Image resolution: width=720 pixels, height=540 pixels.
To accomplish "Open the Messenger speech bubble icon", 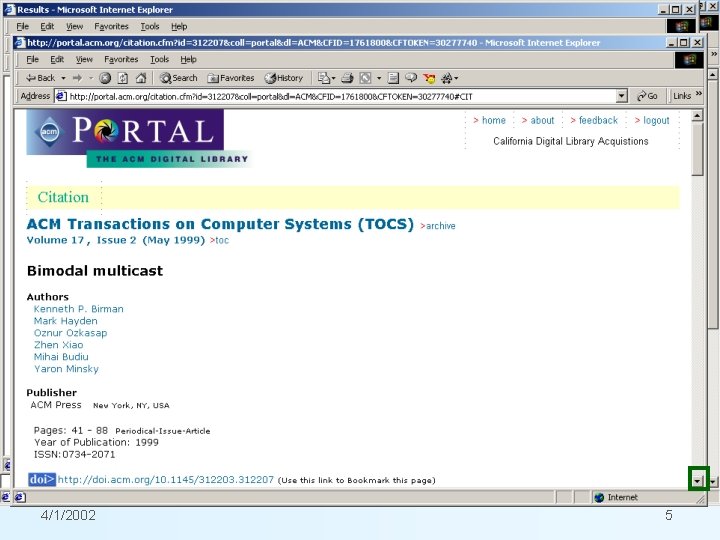I will point(411,78).
